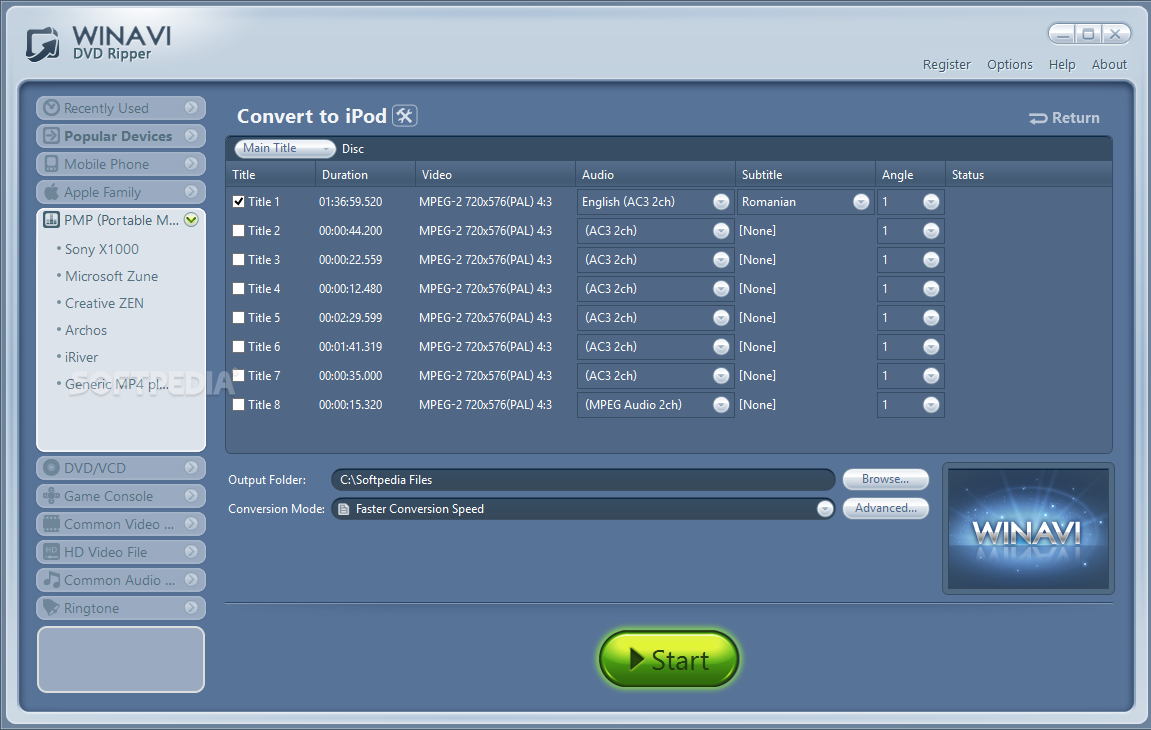Click Title 4 duration 00:00:12.480
The image size is (1151, 730).
(x=350, y=289)
